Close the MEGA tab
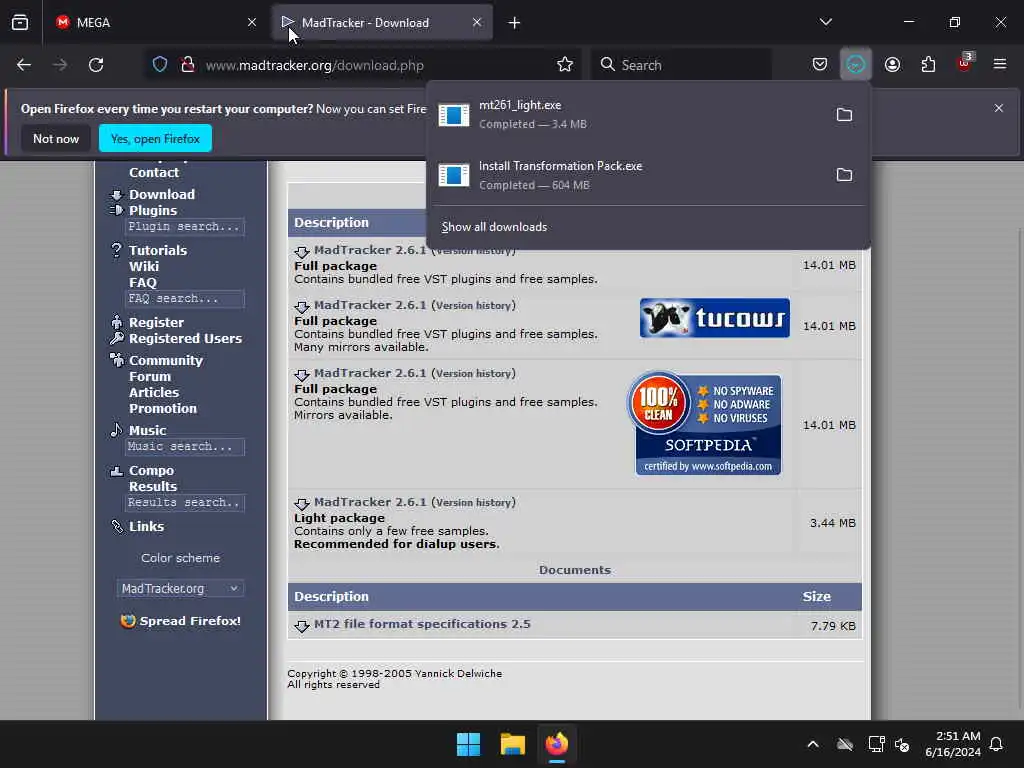Viewport: 1024px width, 768px height. [252, 22]
